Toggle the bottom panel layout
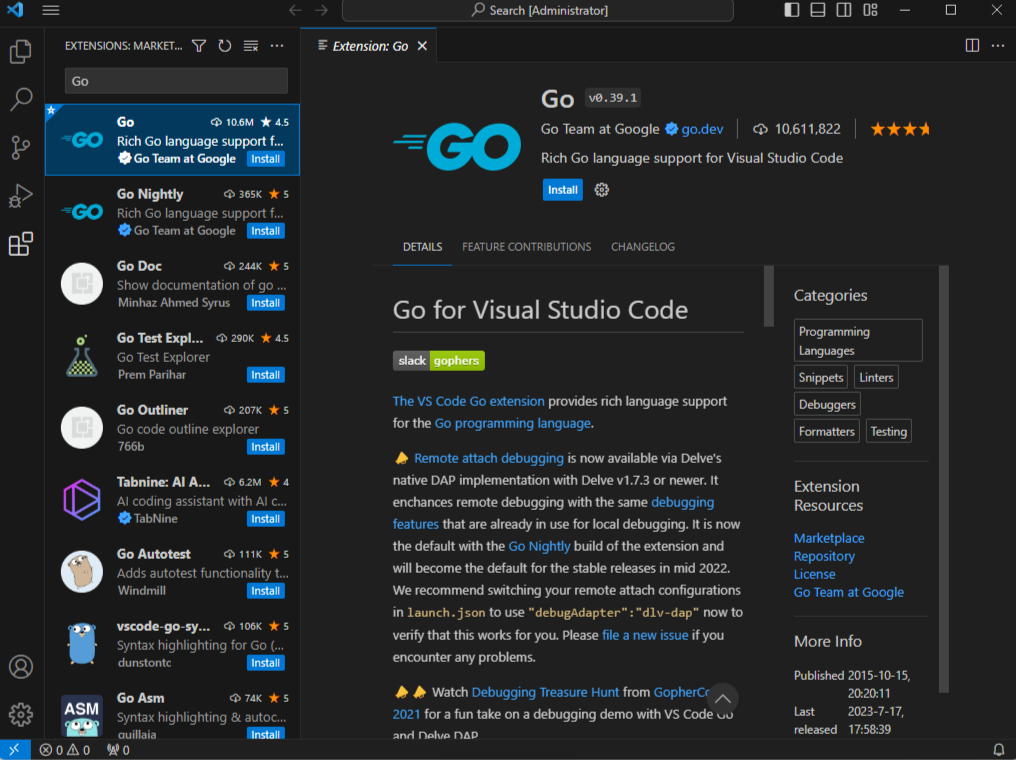The image size is (1016, 760). point(818,10)
